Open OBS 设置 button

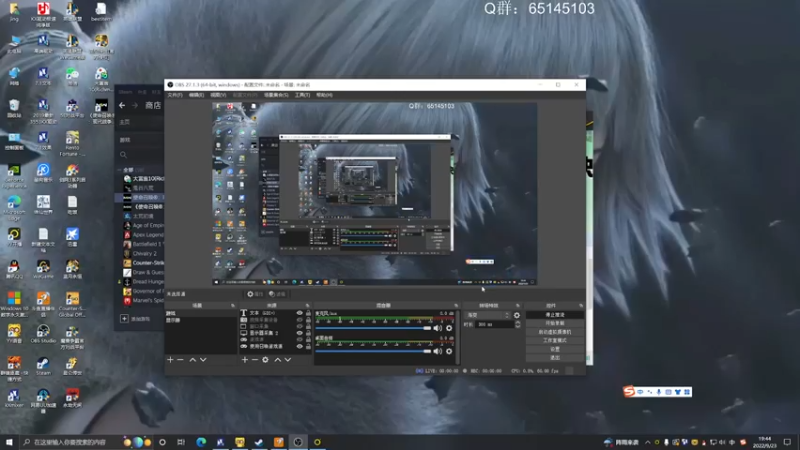[555, 349]
